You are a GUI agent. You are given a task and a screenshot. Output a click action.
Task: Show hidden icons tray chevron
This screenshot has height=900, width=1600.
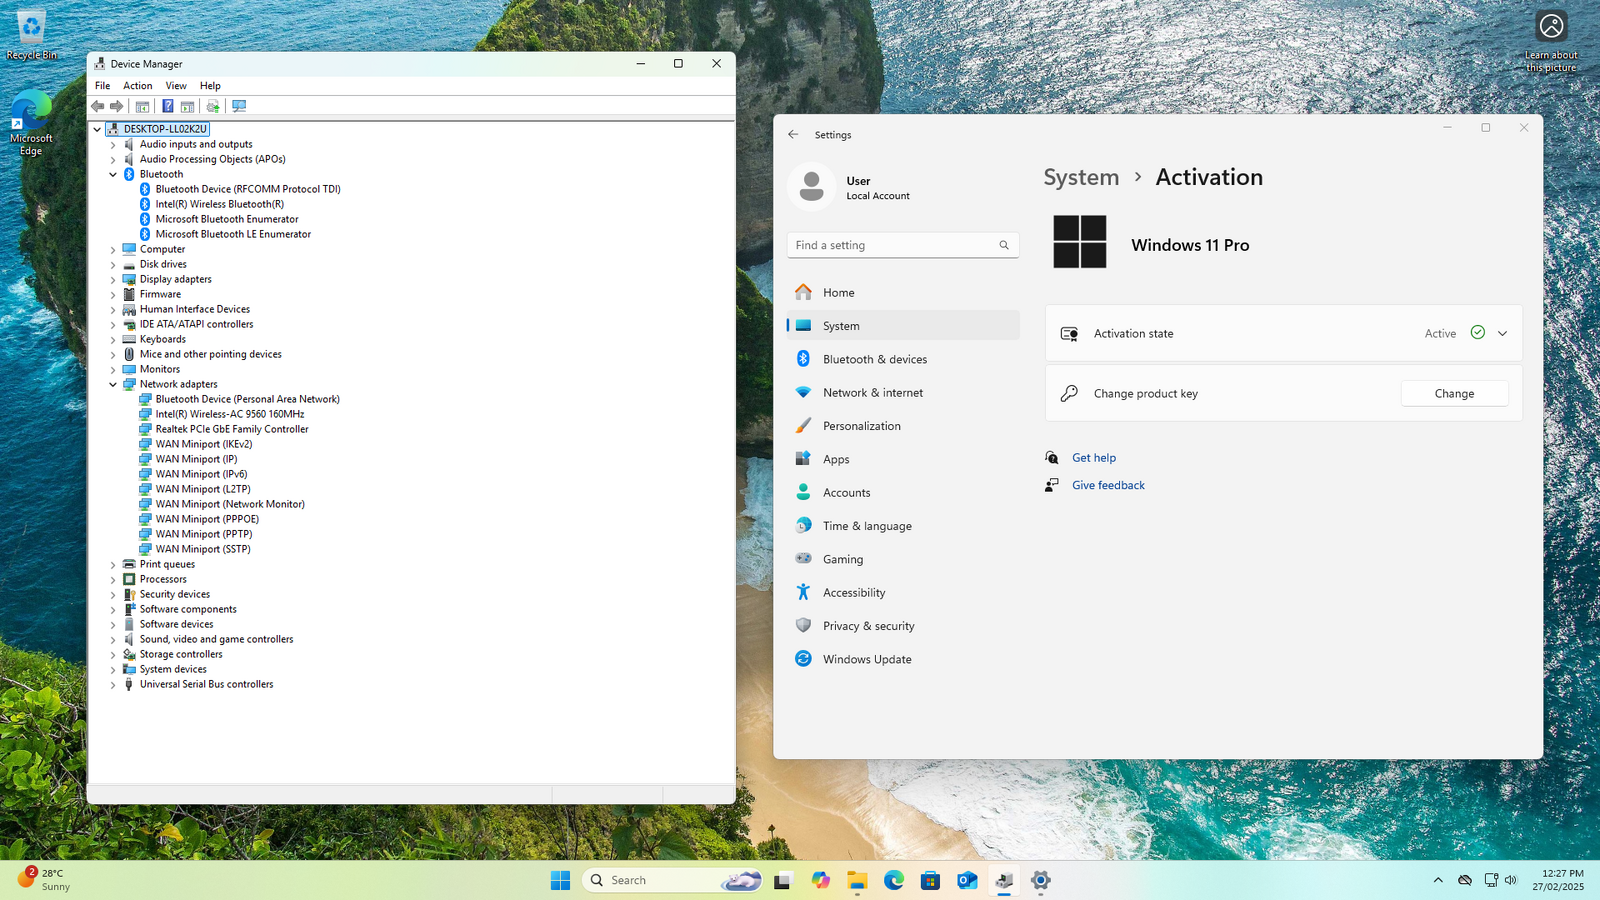[x=1438, y=880]
